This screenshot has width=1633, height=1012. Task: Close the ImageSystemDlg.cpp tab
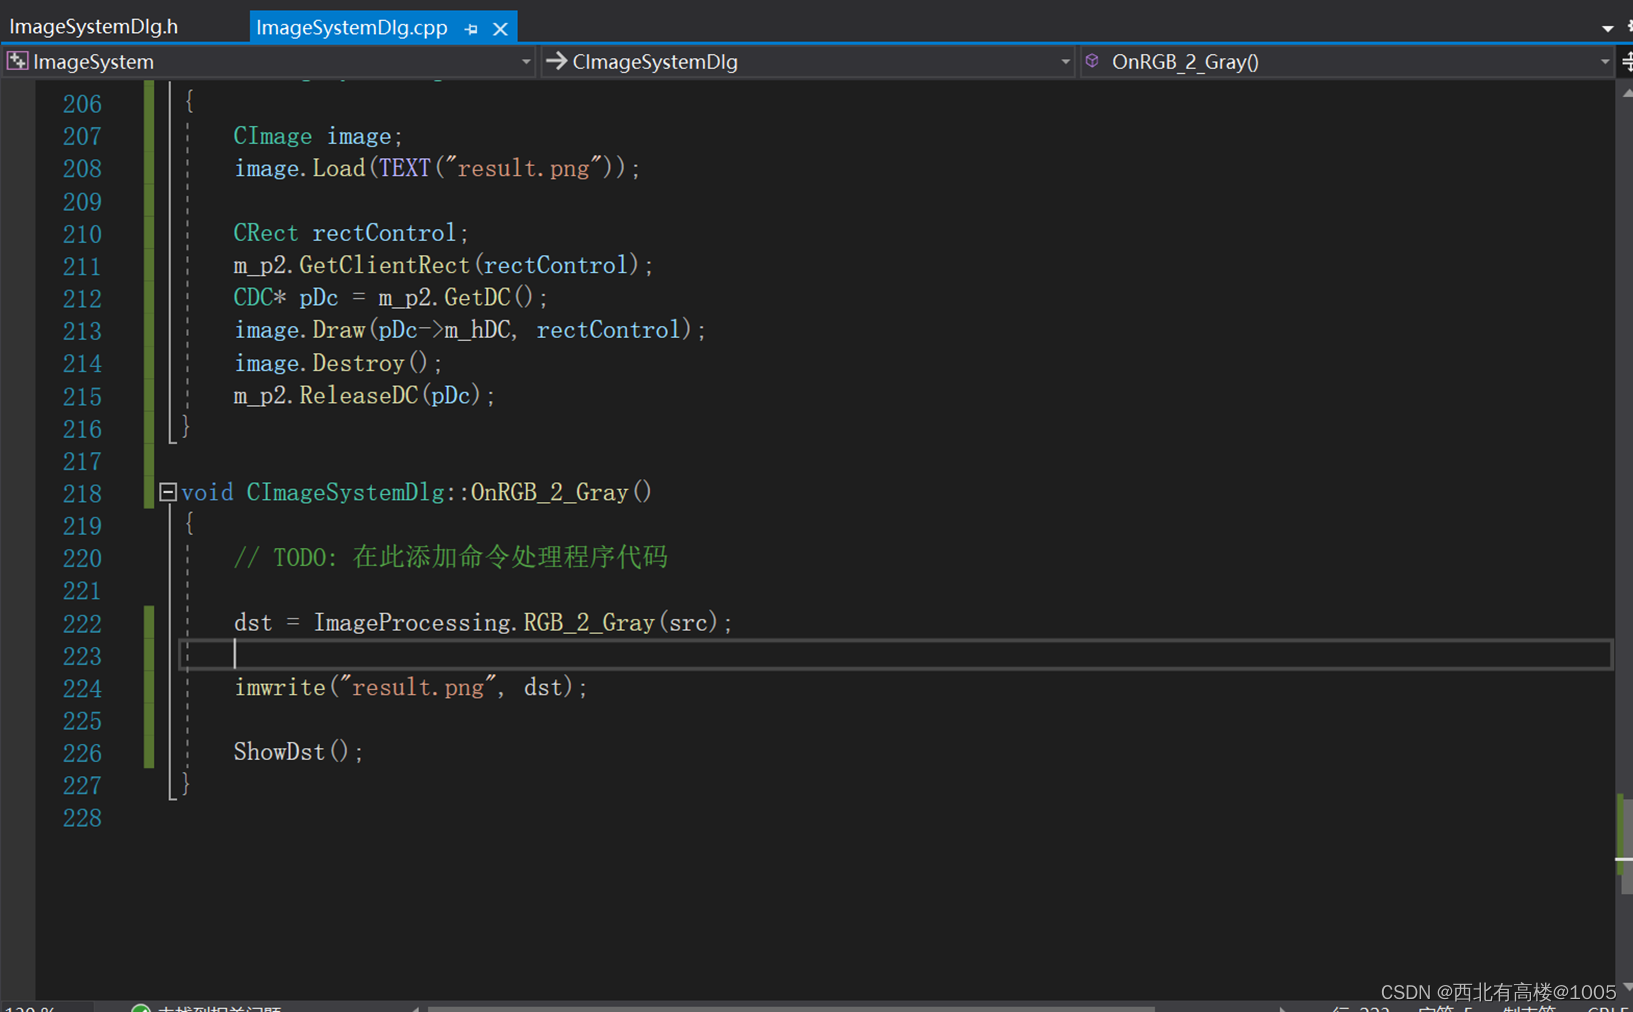point(500,29)
